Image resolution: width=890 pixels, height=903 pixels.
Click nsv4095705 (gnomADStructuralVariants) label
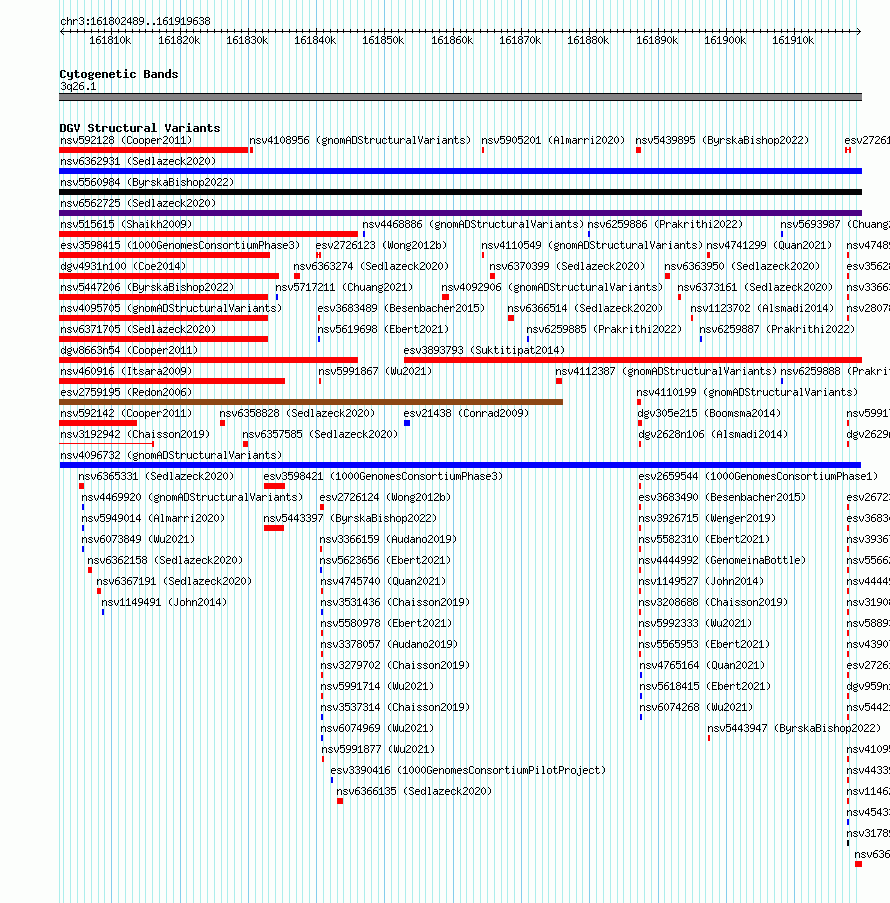[x=171, y=308]
